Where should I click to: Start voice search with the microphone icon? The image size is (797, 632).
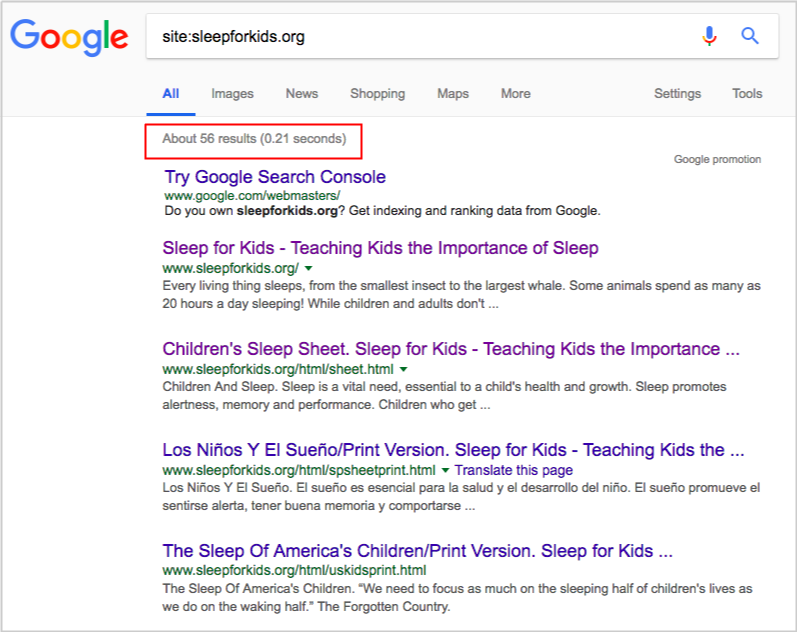pyautogui.click(x=710, y=36)
